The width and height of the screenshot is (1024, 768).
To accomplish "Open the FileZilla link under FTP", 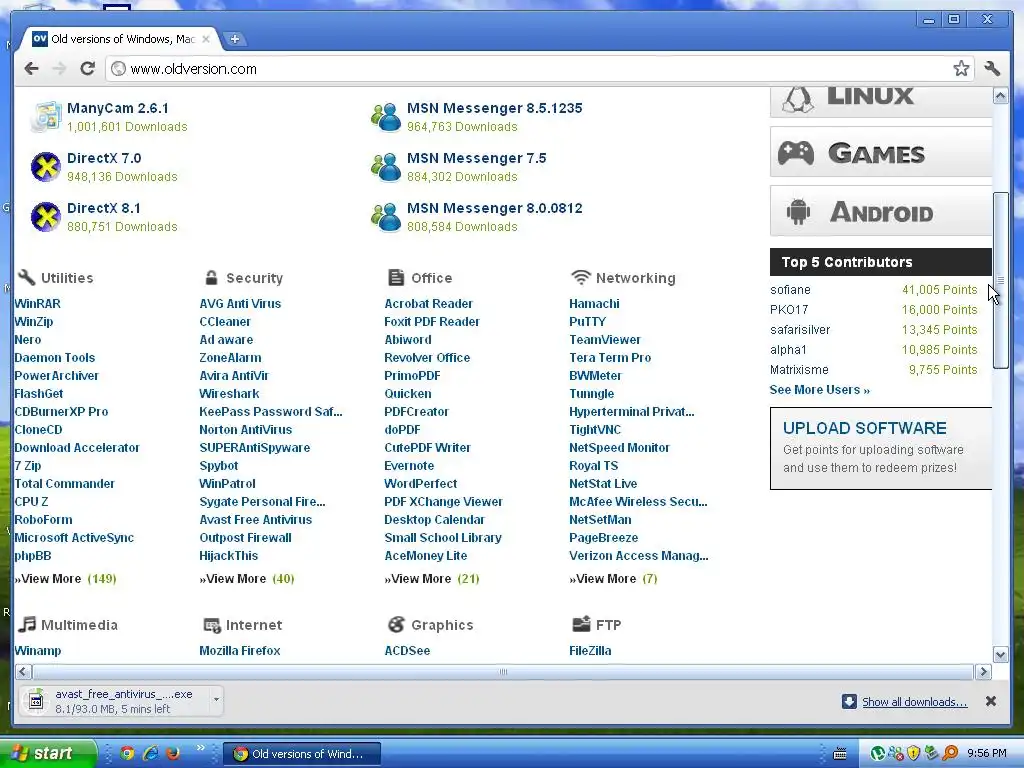I will click(x=590, y=650).
